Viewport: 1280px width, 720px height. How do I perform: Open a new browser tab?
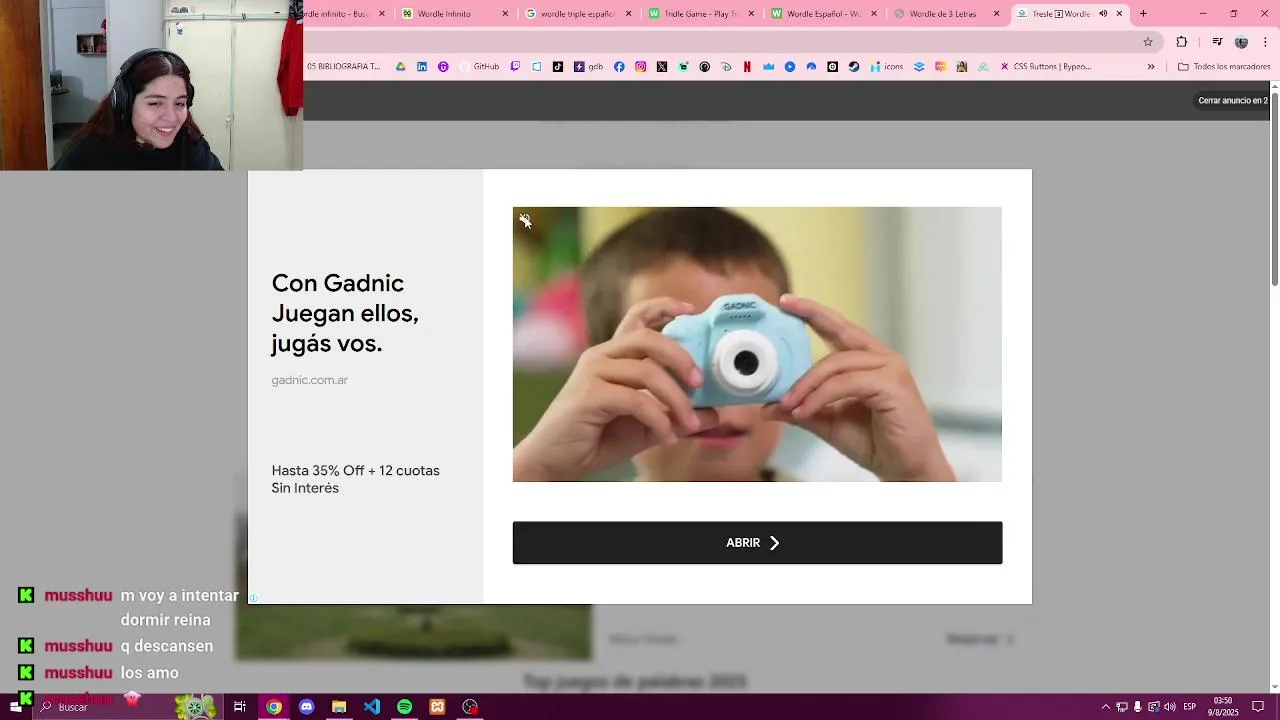[x=1143, y=14]
